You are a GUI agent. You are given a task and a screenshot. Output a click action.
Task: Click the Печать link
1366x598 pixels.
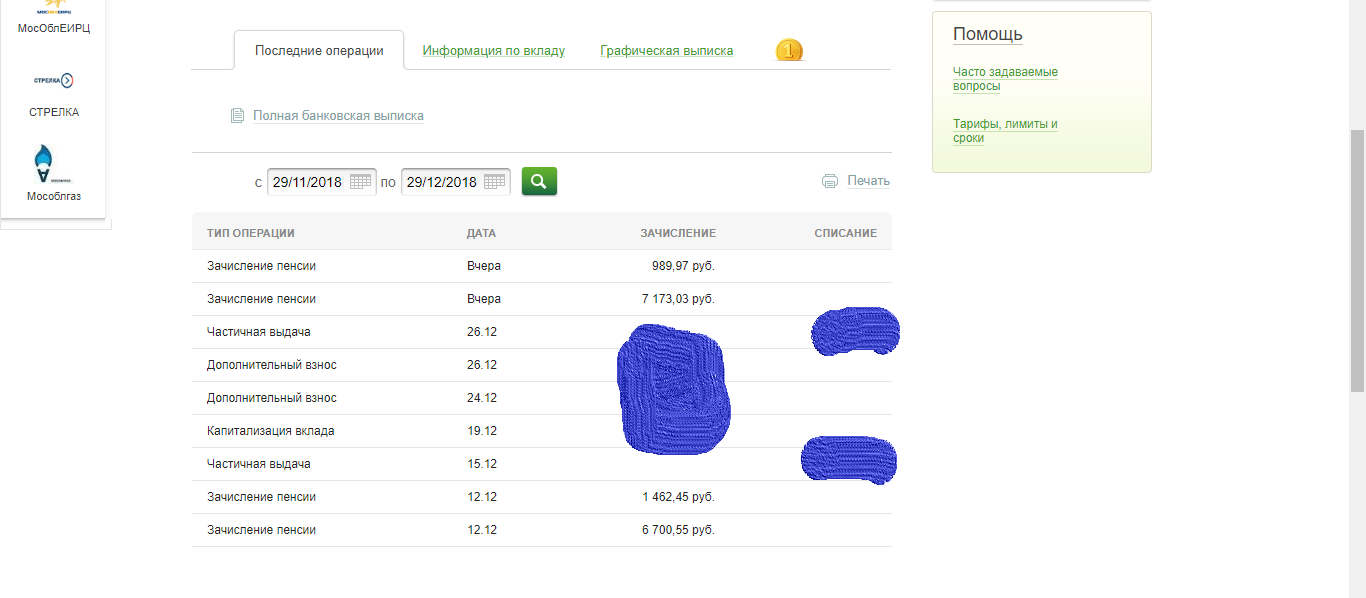[868, 181]
